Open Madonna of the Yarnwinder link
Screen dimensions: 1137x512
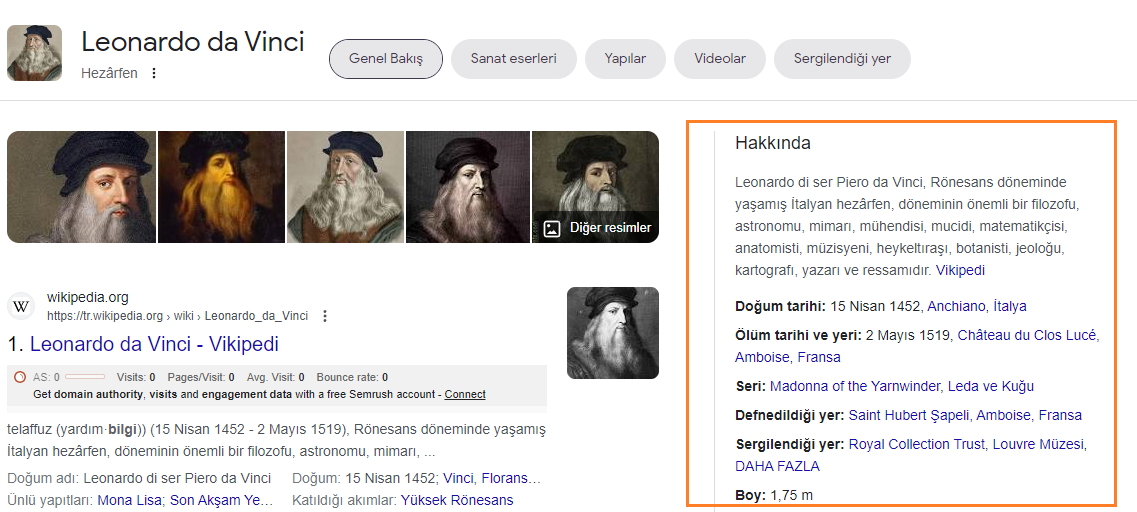coord(856,386)
